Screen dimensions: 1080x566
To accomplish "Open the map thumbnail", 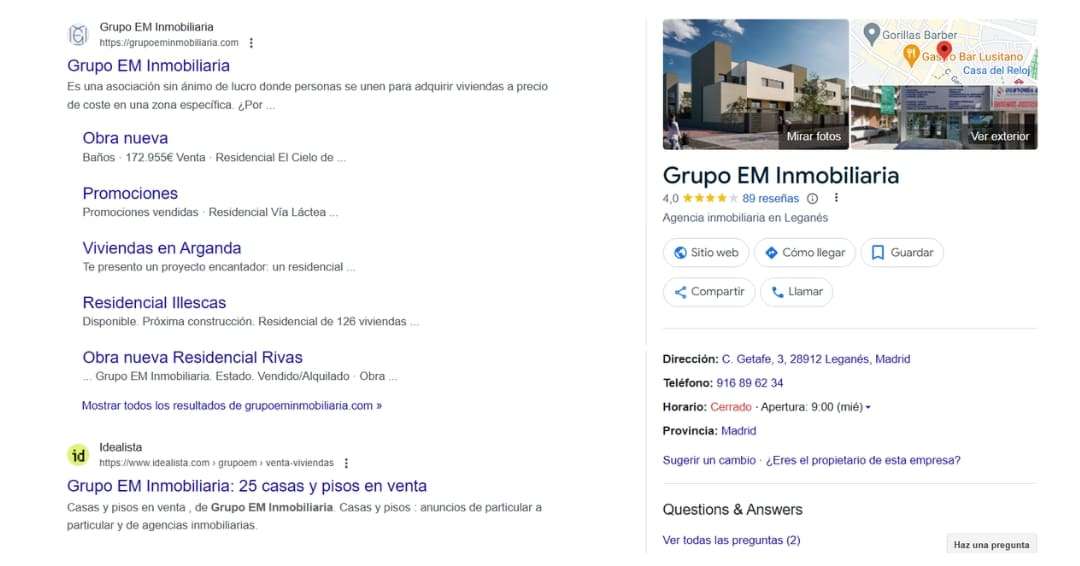I will click(x=944, y=52).
